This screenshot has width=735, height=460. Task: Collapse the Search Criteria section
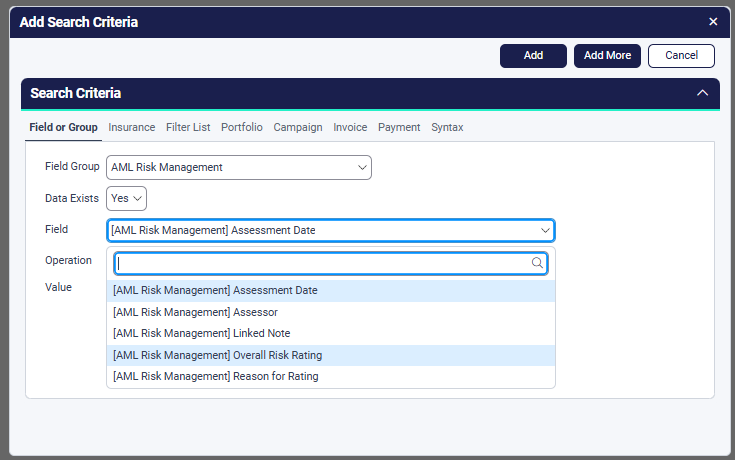pos(702,93)
